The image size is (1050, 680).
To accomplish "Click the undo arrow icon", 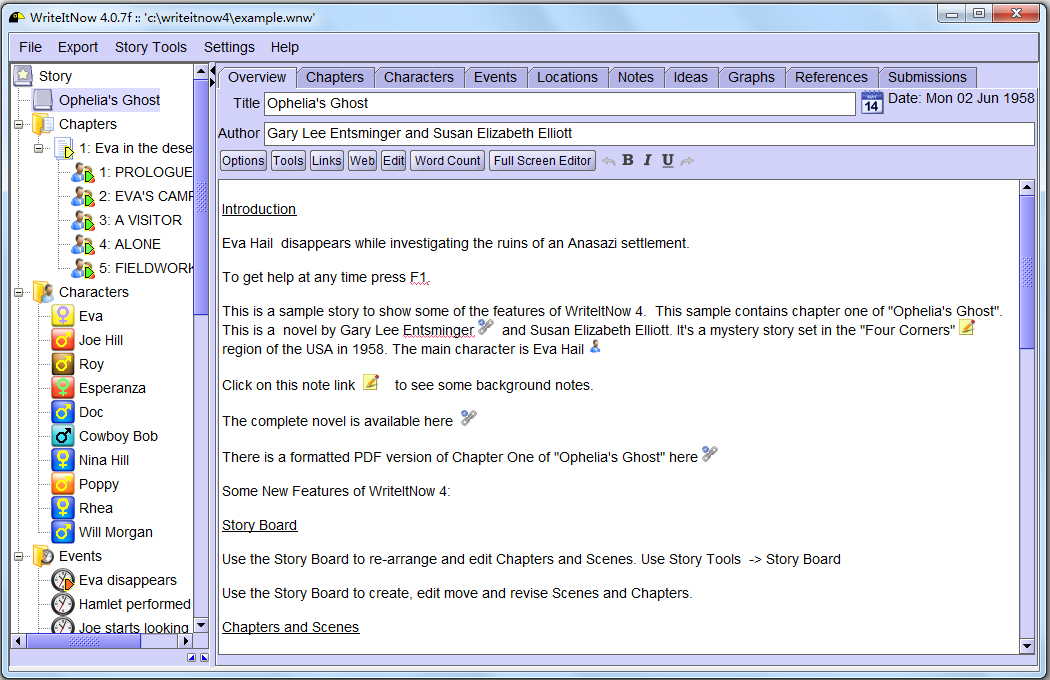I will tap(609, 161).
